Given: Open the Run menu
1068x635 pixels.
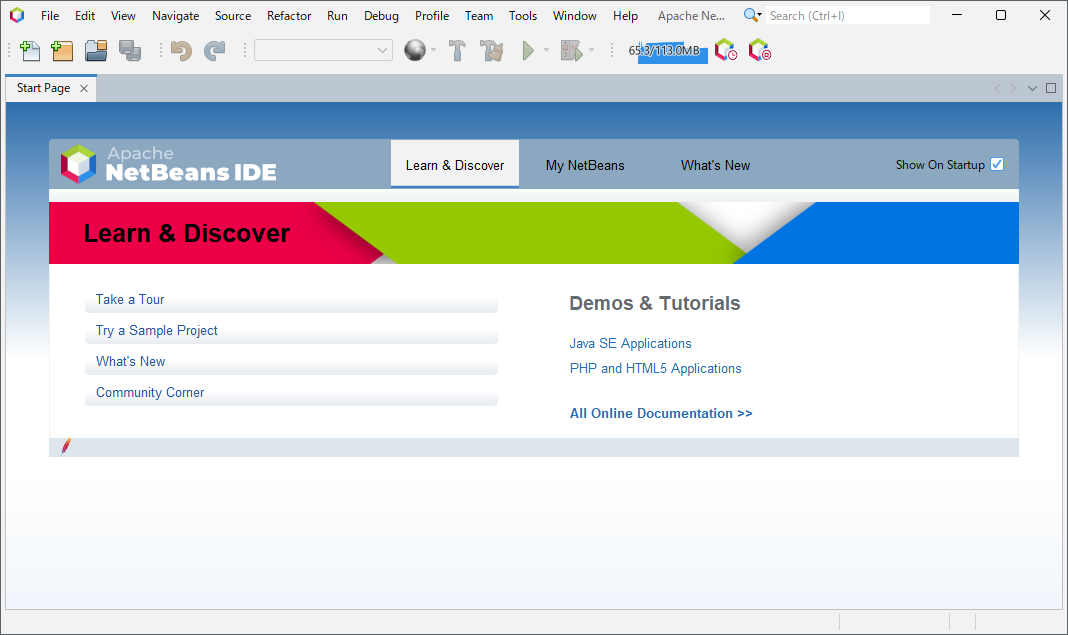Looking at the screenshot, I should click(x=337, y=16).
